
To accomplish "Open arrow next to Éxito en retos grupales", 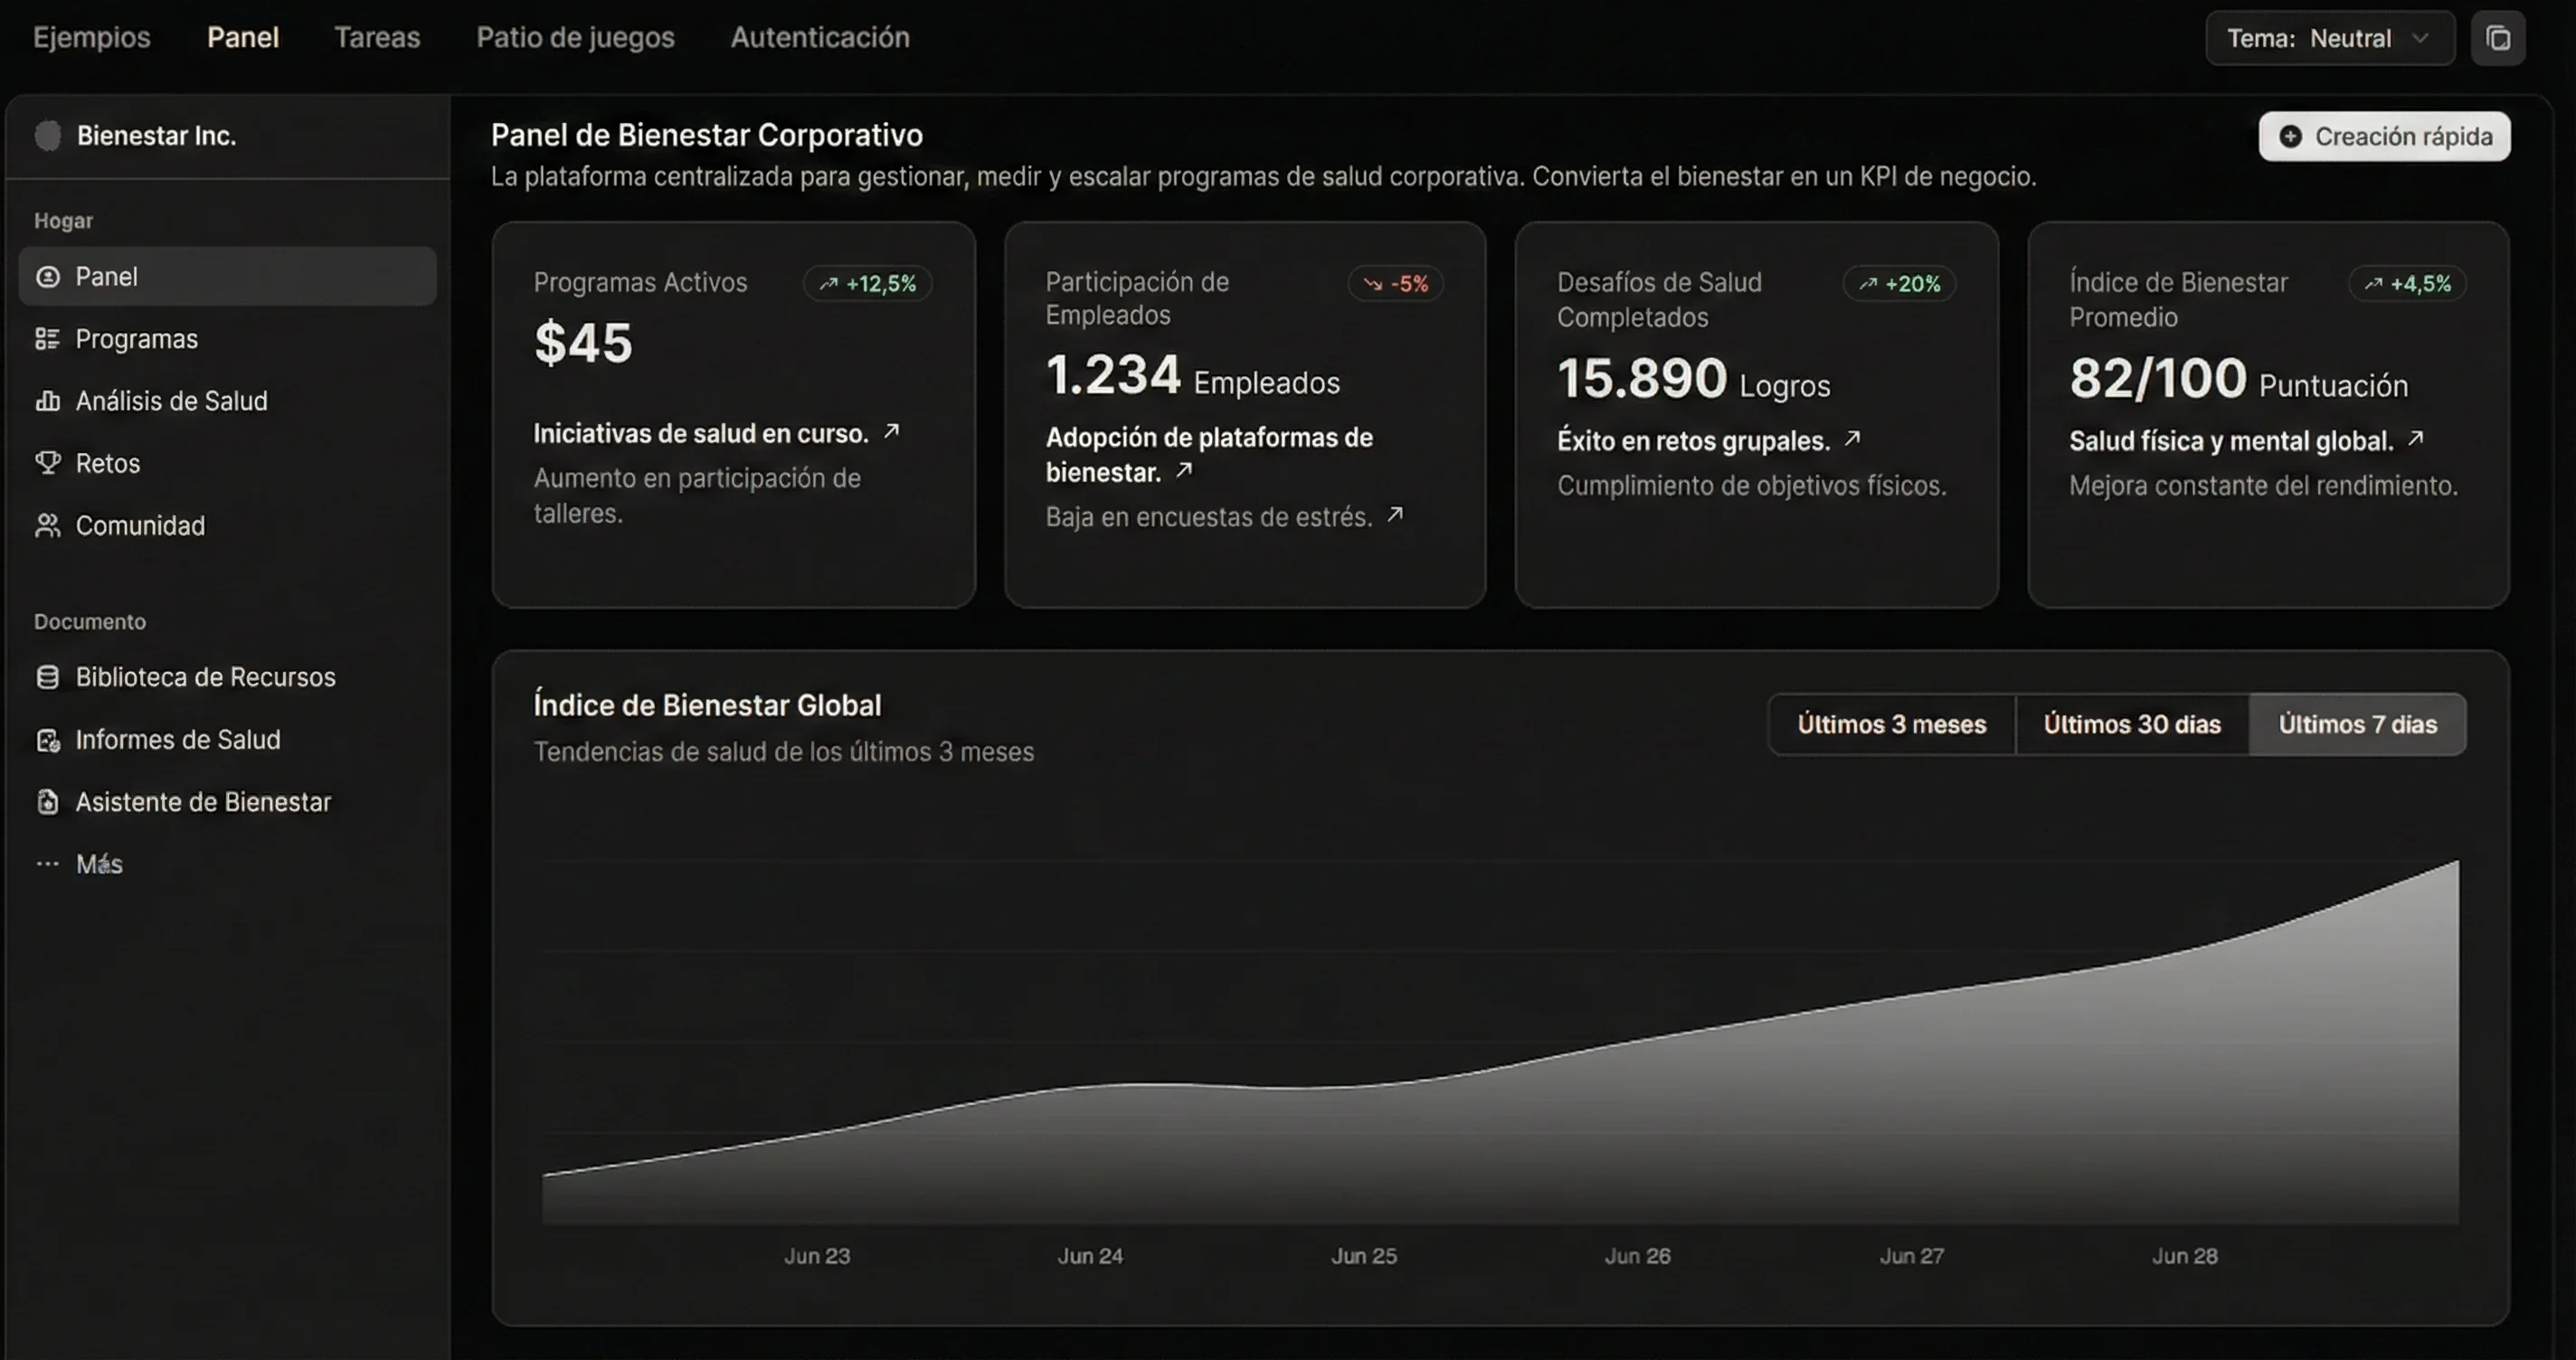I will point(1852,438).
